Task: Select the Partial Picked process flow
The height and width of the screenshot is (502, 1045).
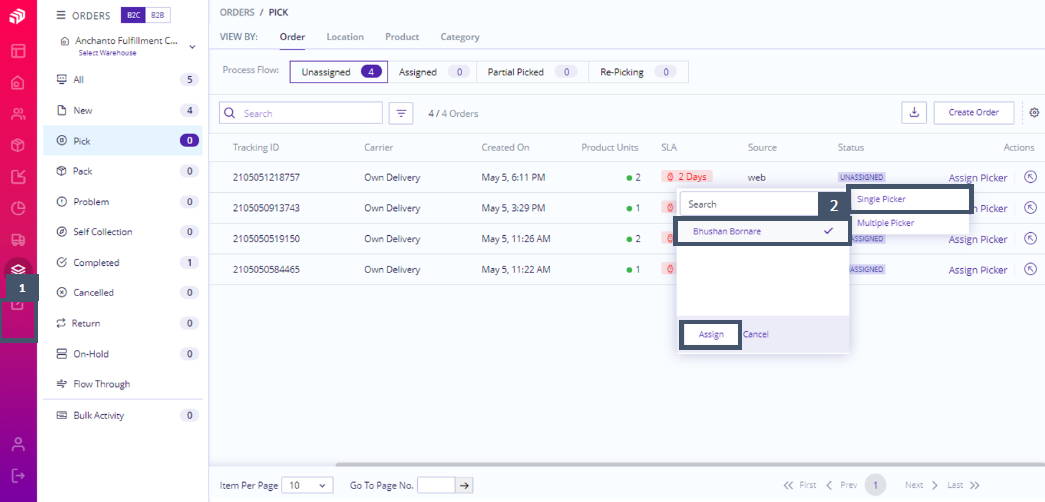Action: 532,72
